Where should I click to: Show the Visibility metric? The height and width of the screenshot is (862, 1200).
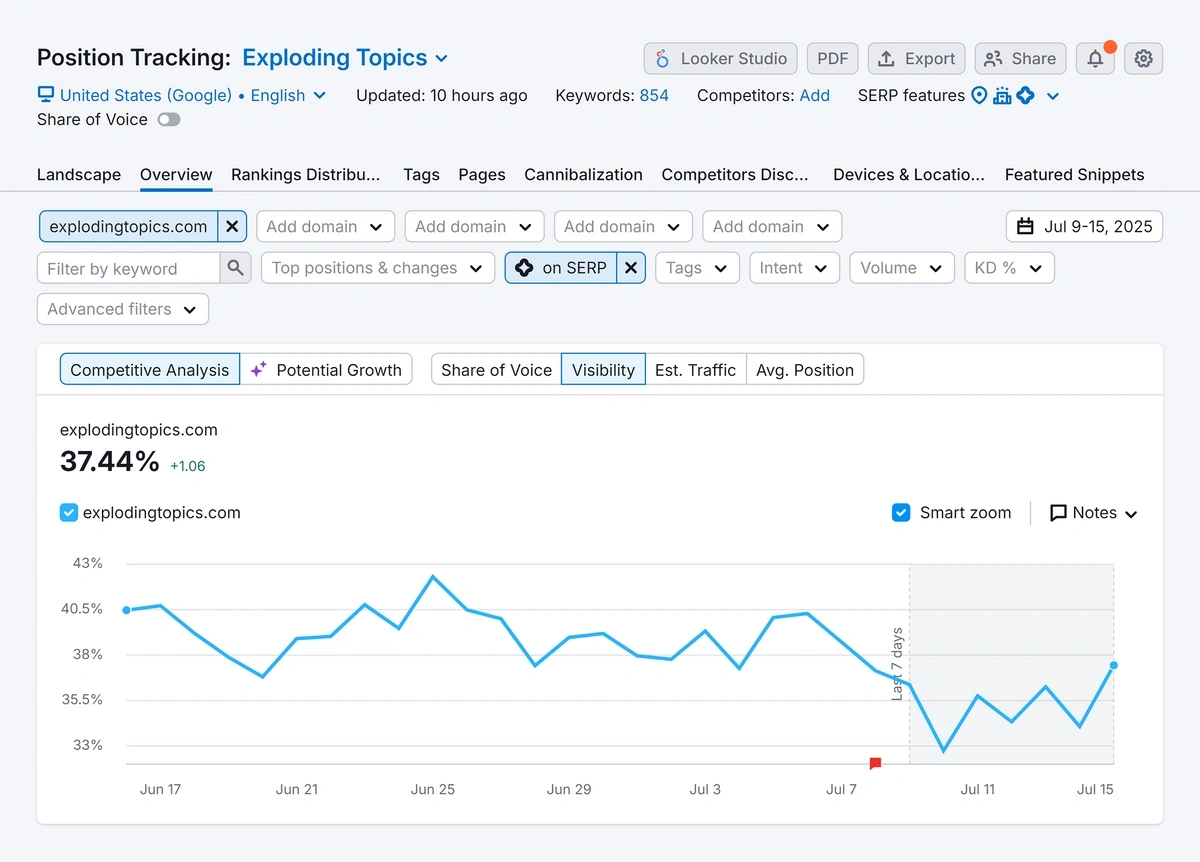(603, 369)
